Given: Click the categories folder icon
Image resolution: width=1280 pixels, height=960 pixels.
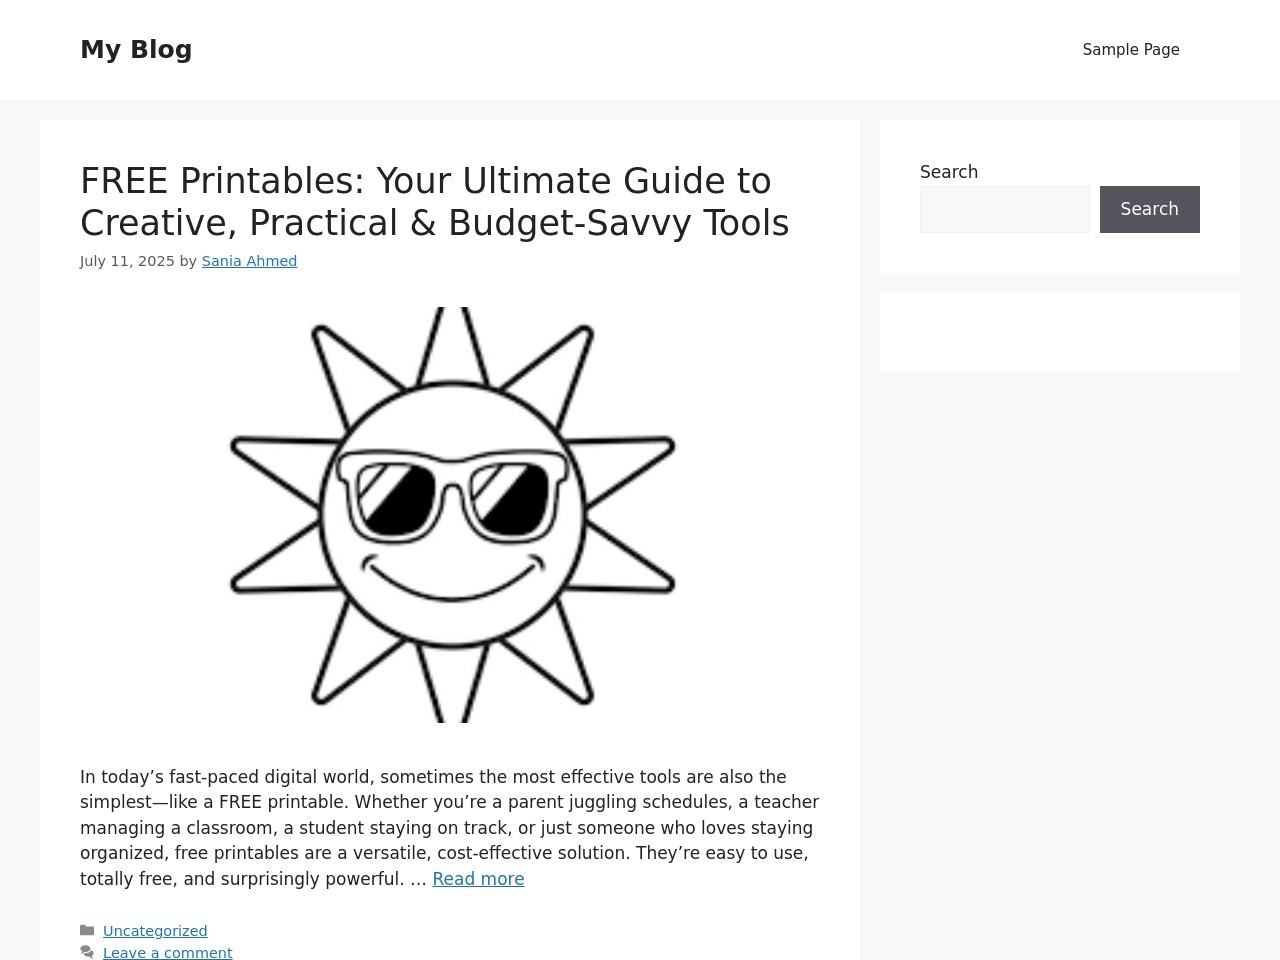Looking at the screenshot, I should point(87,931).
